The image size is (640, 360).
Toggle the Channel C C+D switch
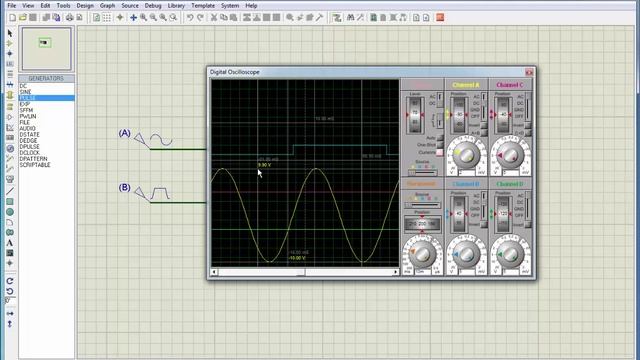[528, 133]
